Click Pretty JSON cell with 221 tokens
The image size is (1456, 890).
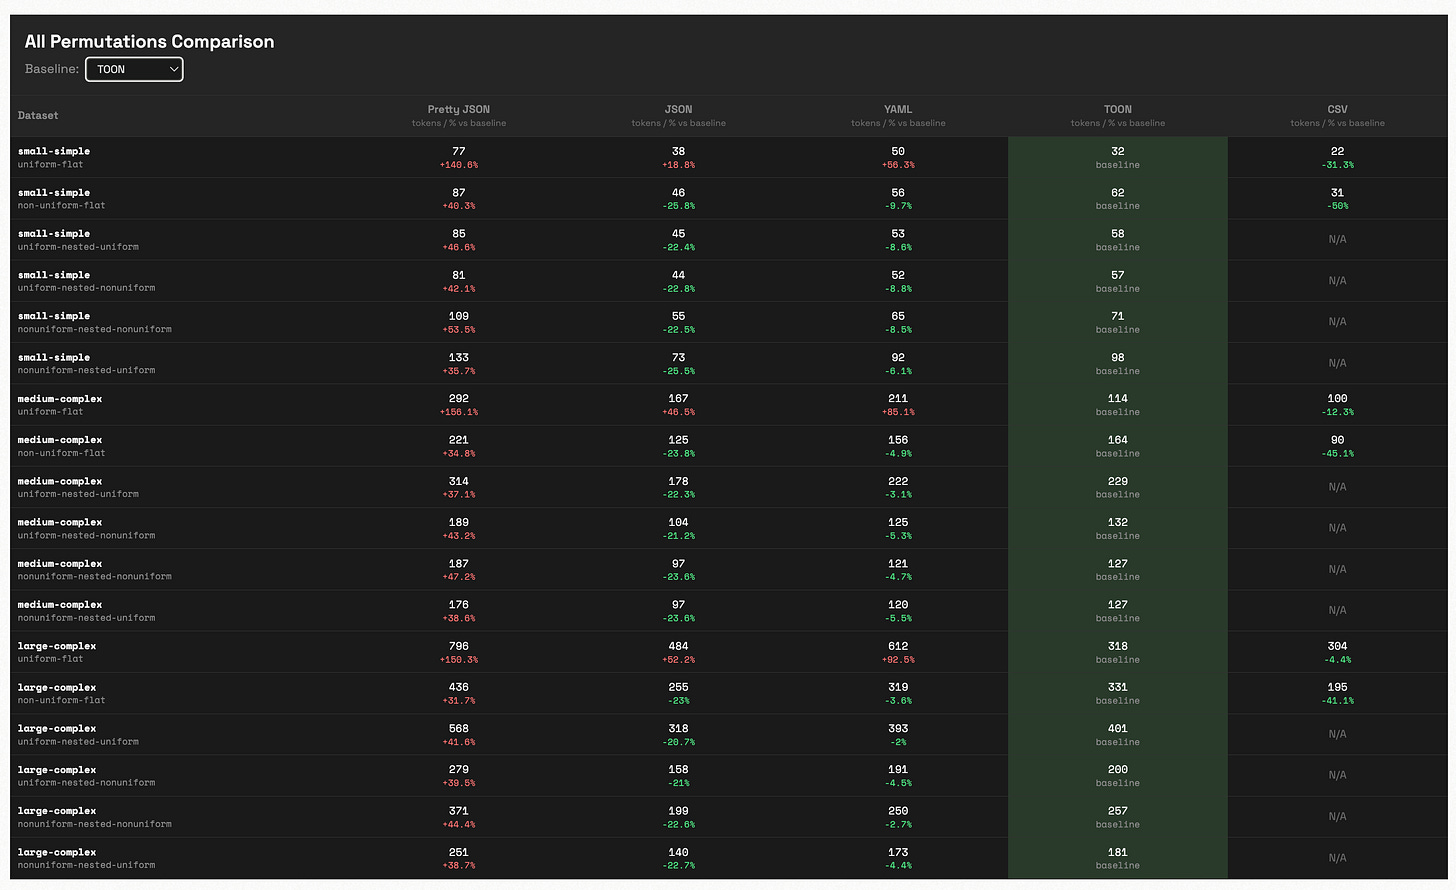[459, 446]
